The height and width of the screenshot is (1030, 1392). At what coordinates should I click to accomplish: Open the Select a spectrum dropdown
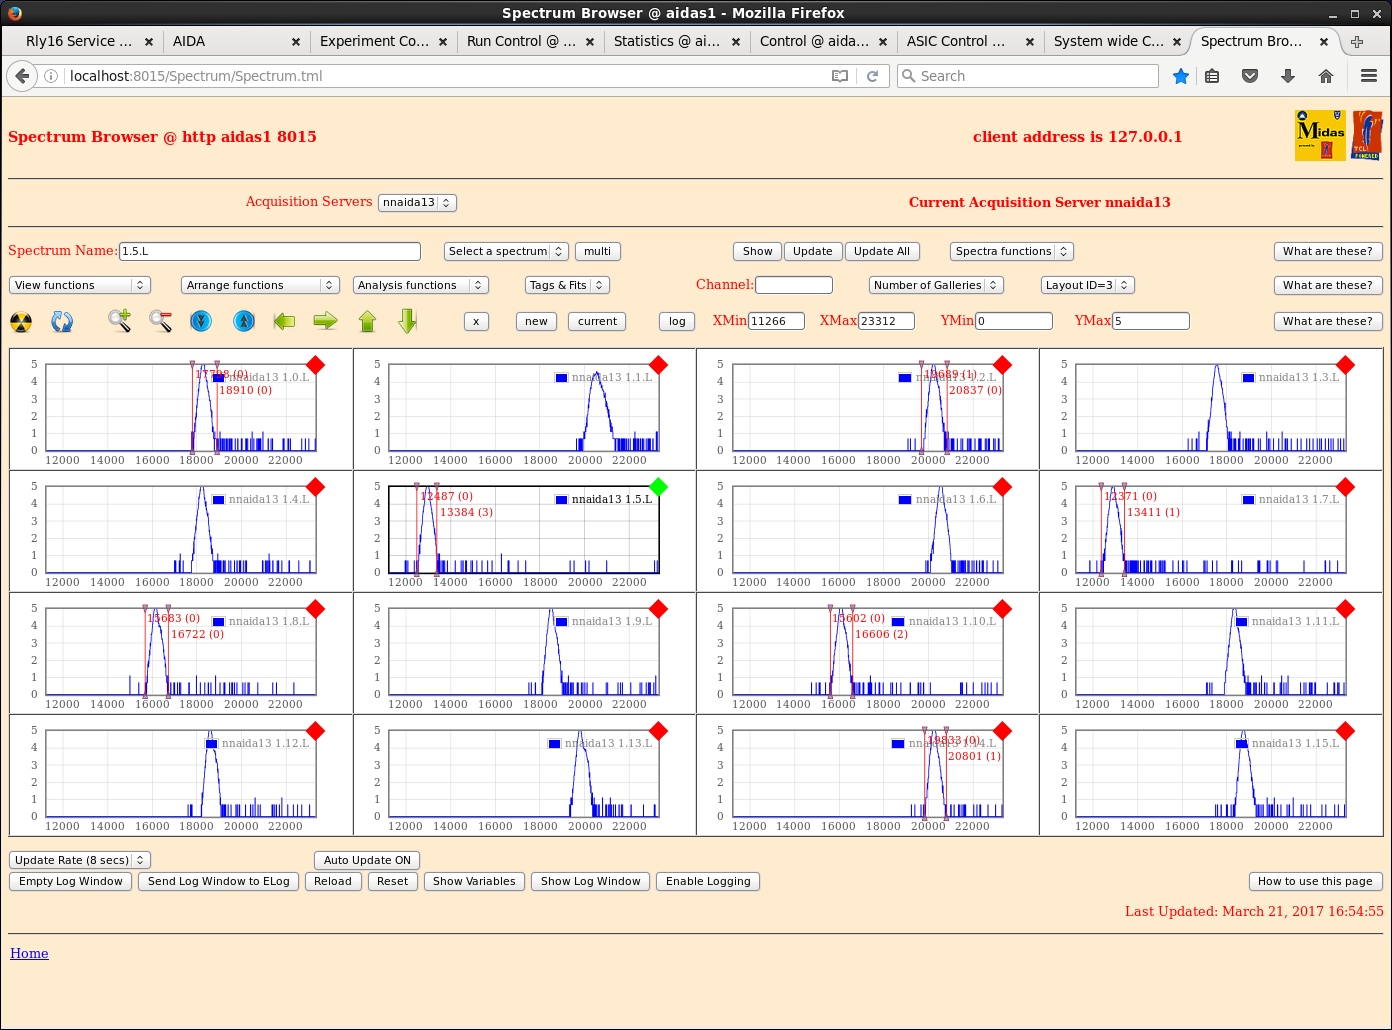(x=507, y=251)
